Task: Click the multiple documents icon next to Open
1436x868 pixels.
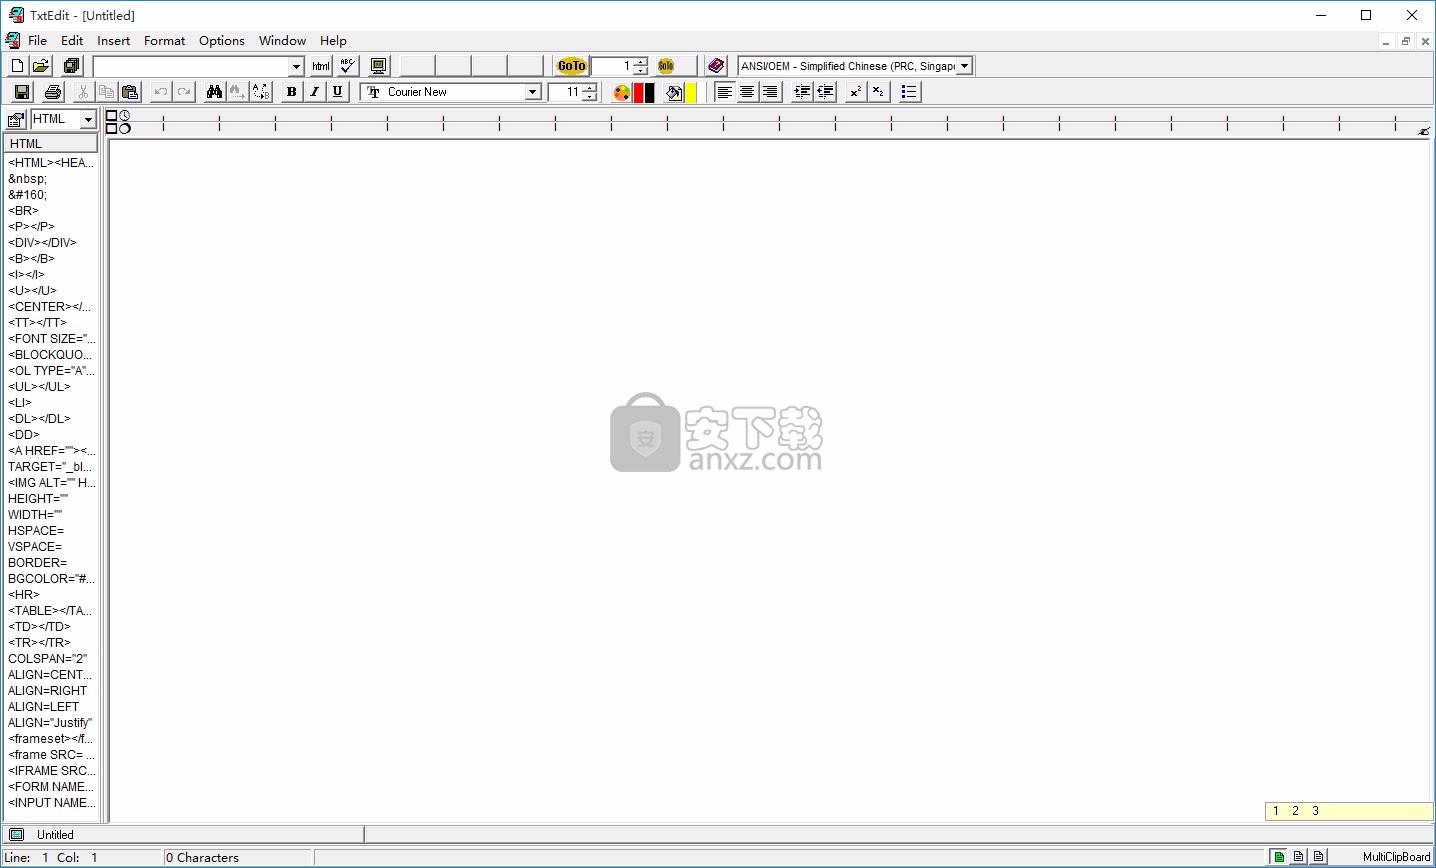Action: pos(71,66)
